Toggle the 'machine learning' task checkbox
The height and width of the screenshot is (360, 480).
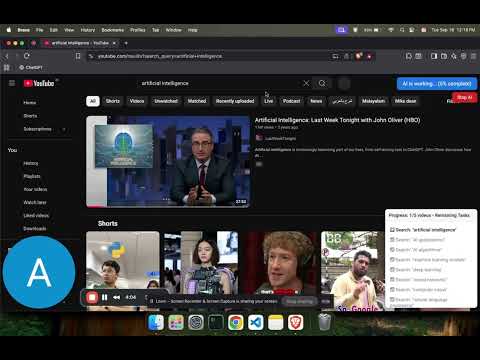392,260
